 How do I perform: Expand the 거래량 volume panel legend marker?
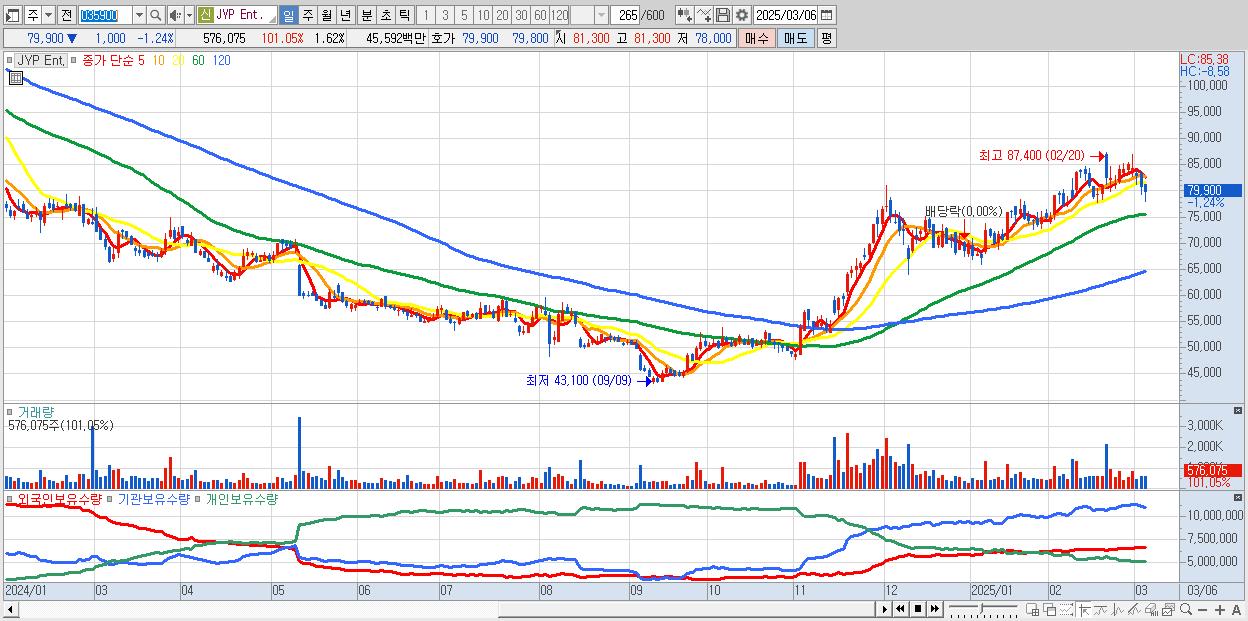[x=12, y=411]
